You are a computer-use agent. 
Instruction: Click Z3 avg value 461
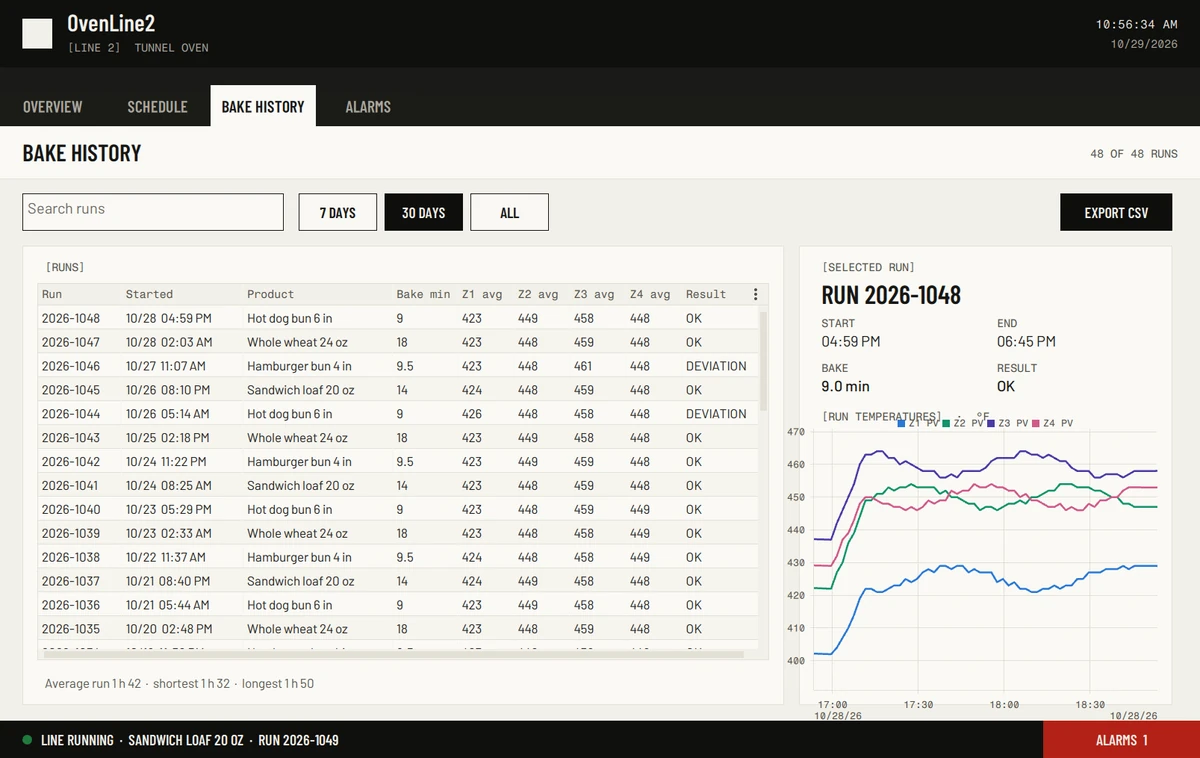(584, 366)
